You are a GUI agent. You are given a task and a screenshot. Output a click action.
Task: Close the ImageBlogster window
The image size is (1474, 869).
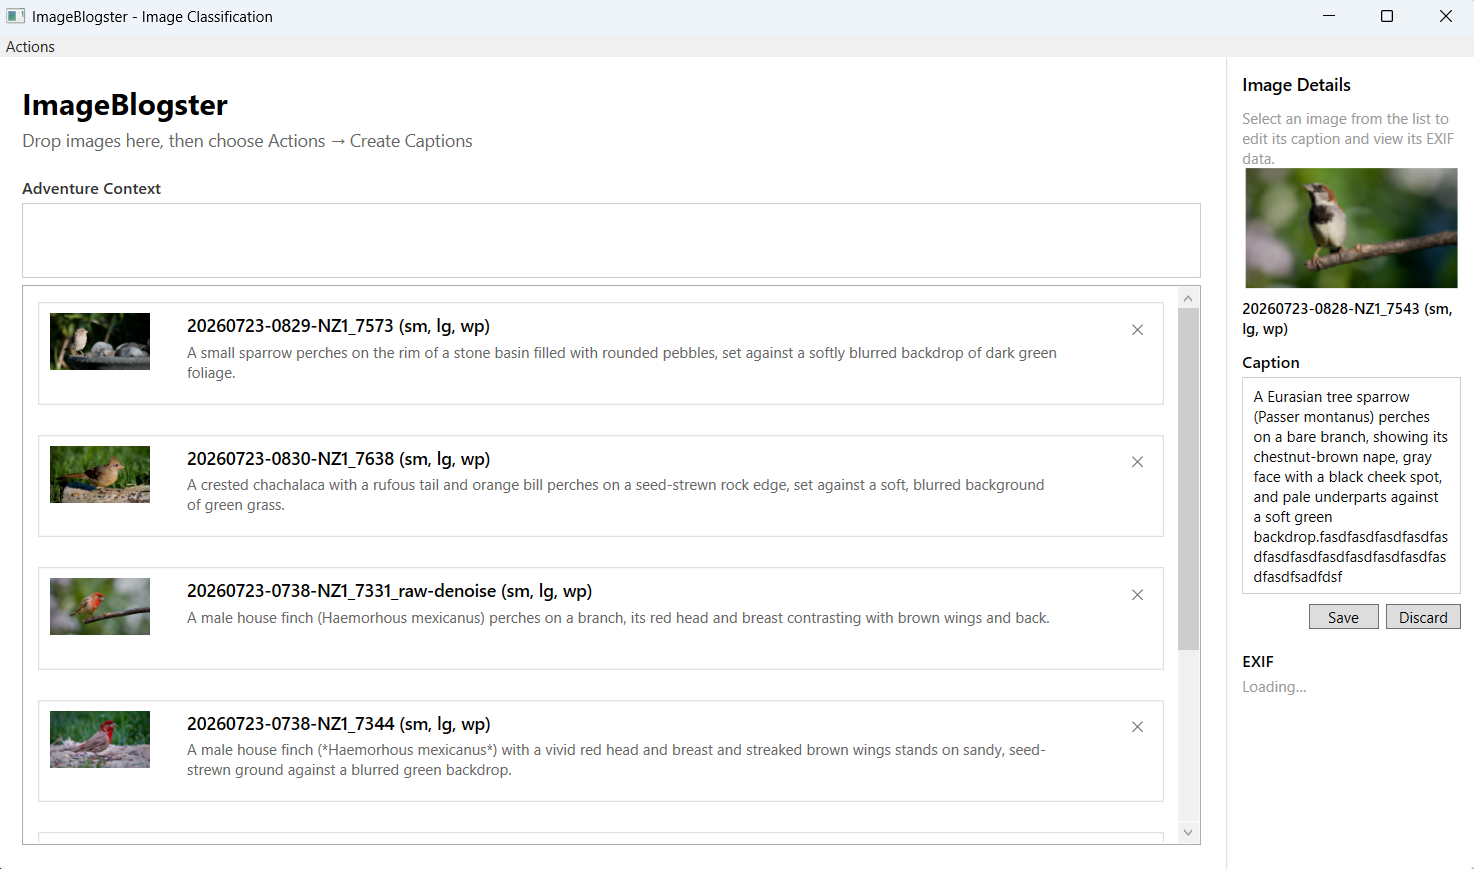(x=1445, y=16)
